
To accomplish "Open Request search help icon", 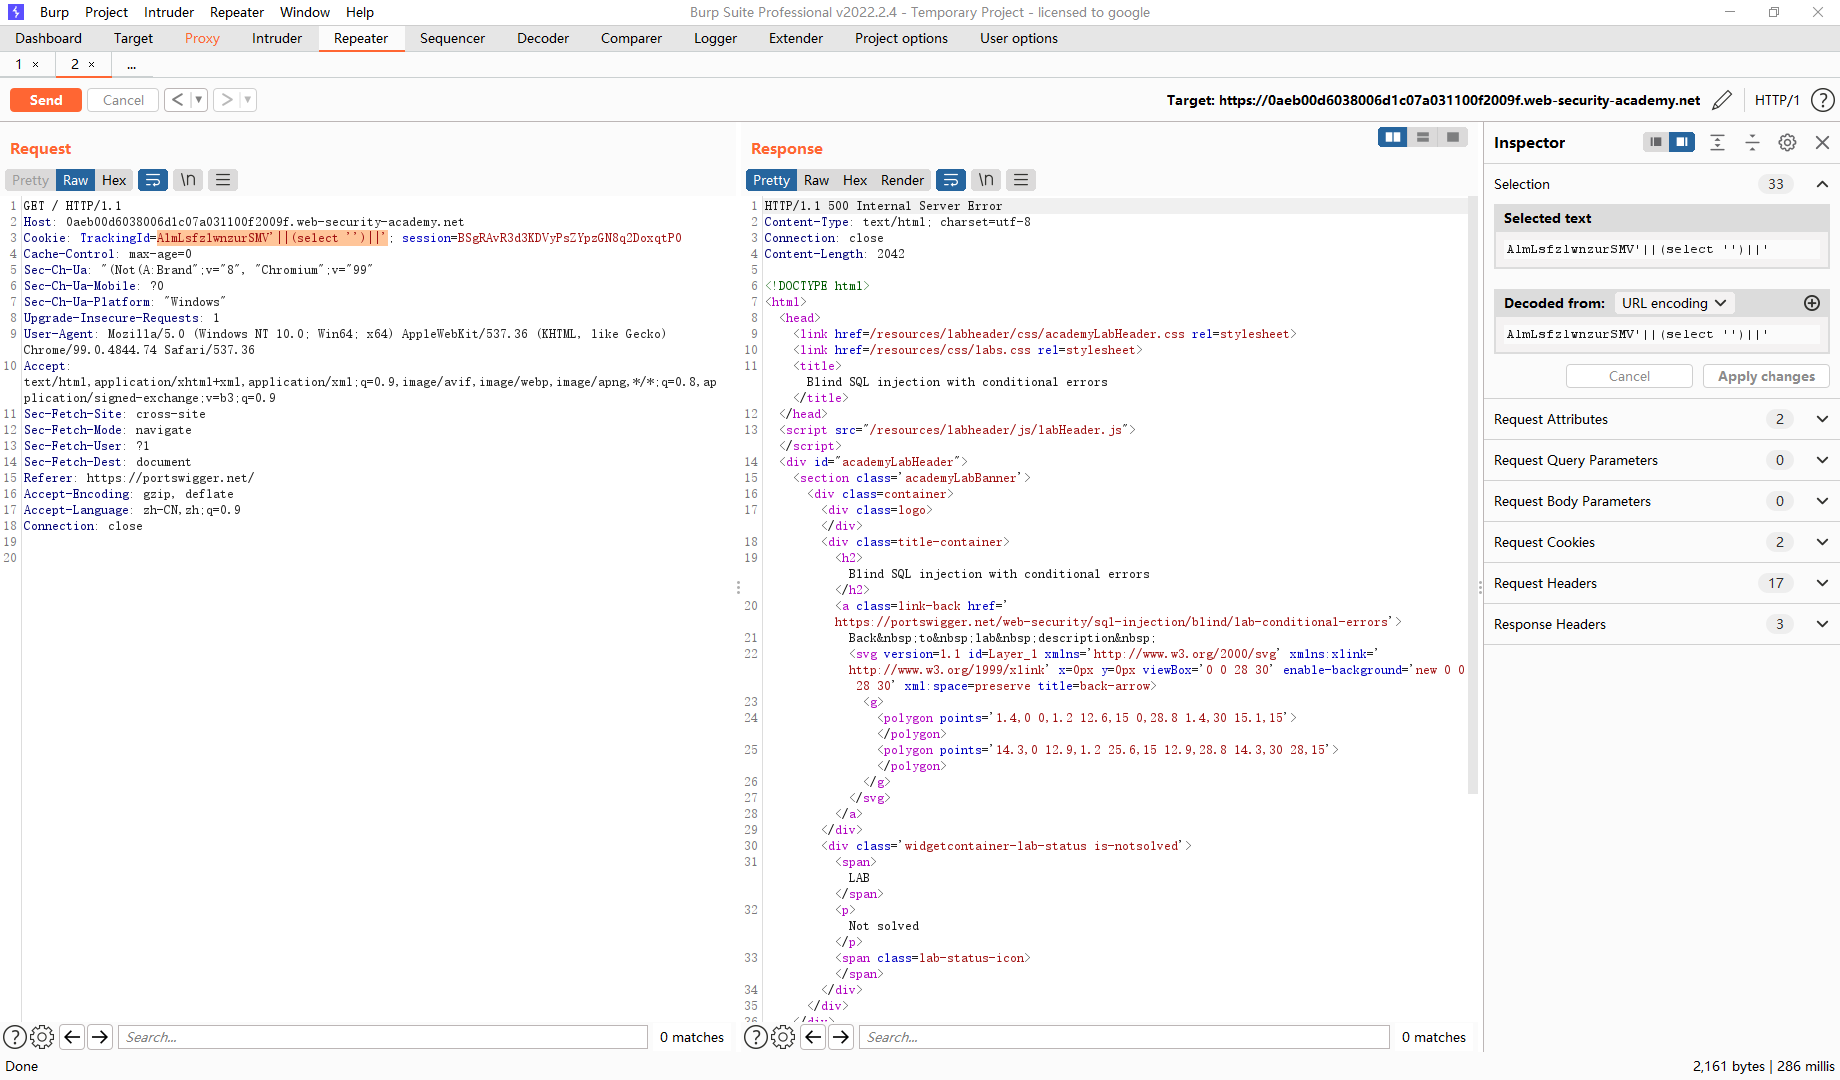I will (x=15, y=1037).
